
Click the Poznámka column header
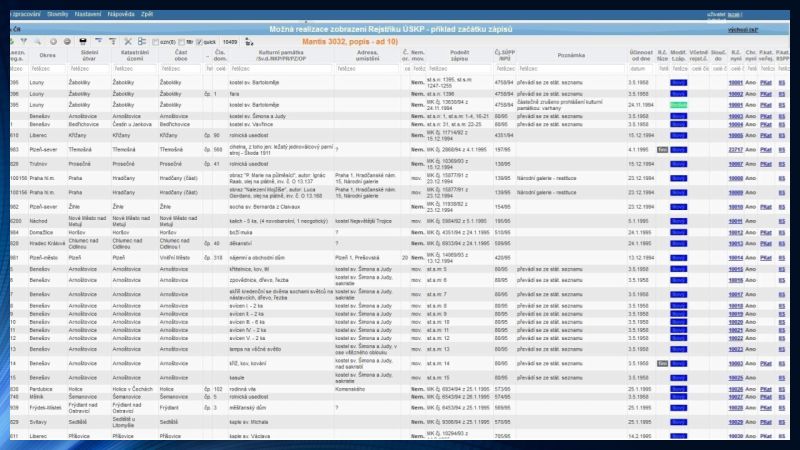pos(571,55)
